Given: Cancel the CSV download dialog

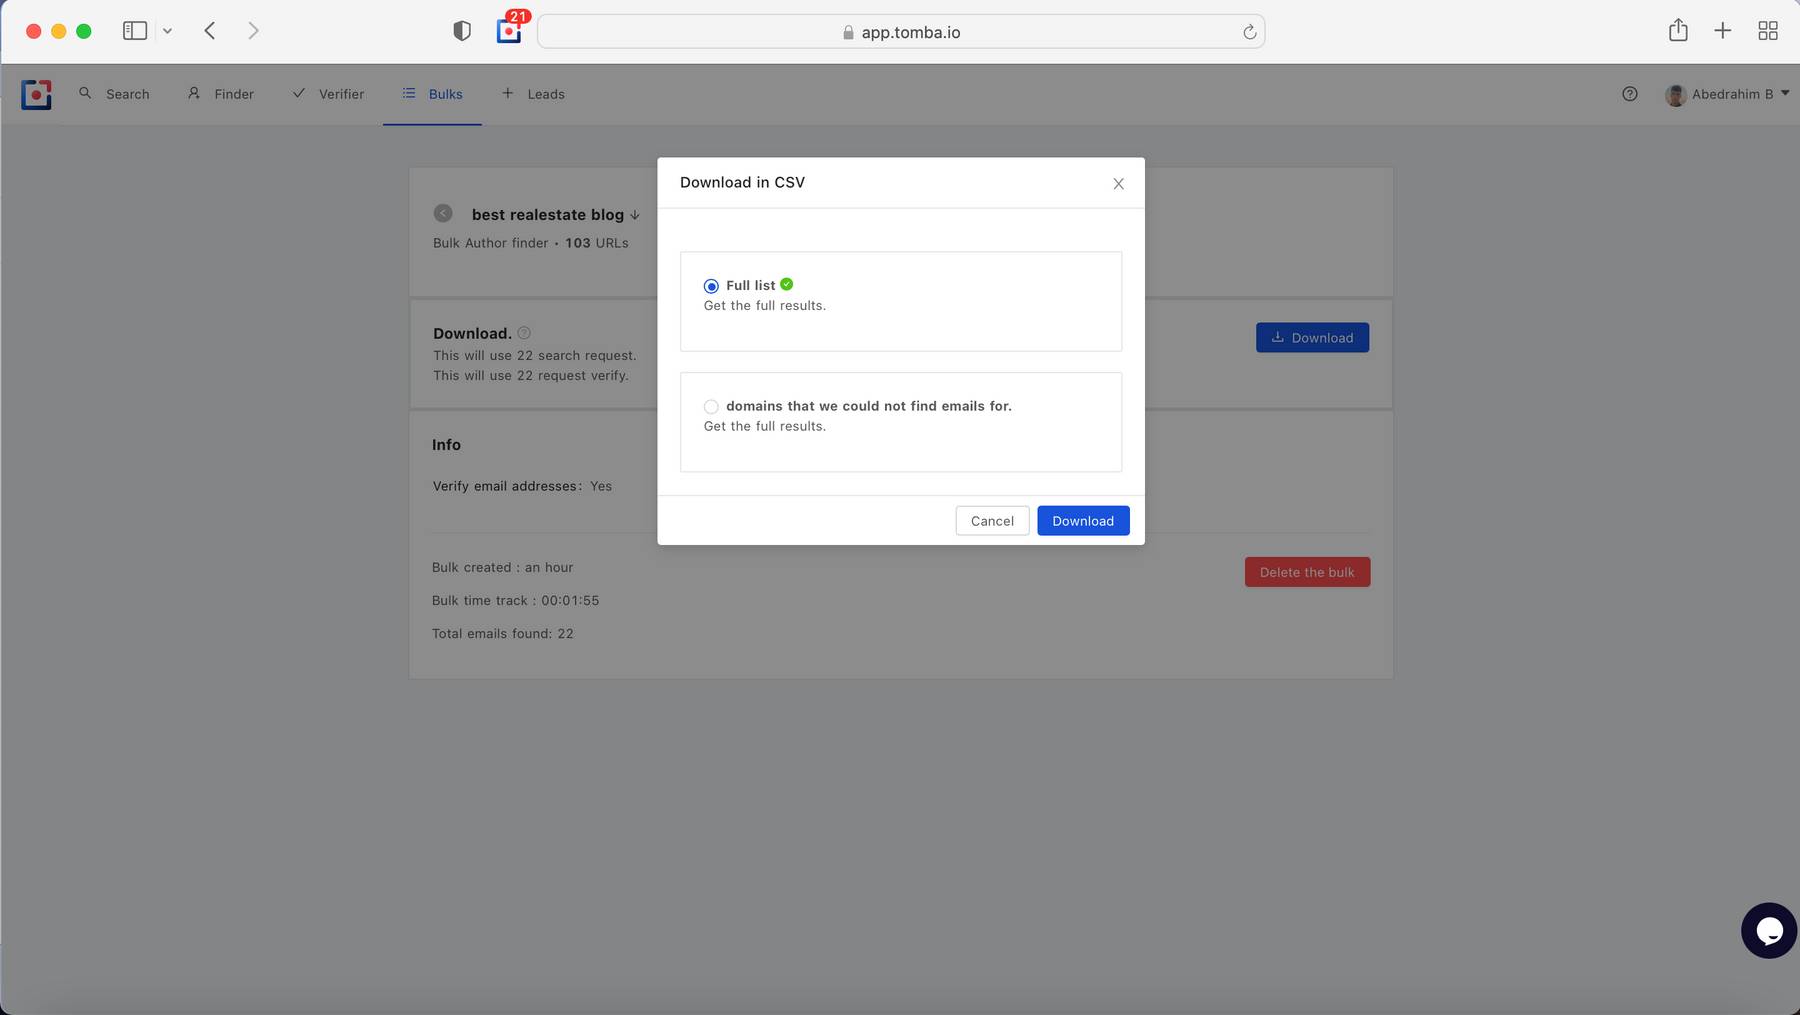Looking at the screenshot, I should tap(992, 521).
